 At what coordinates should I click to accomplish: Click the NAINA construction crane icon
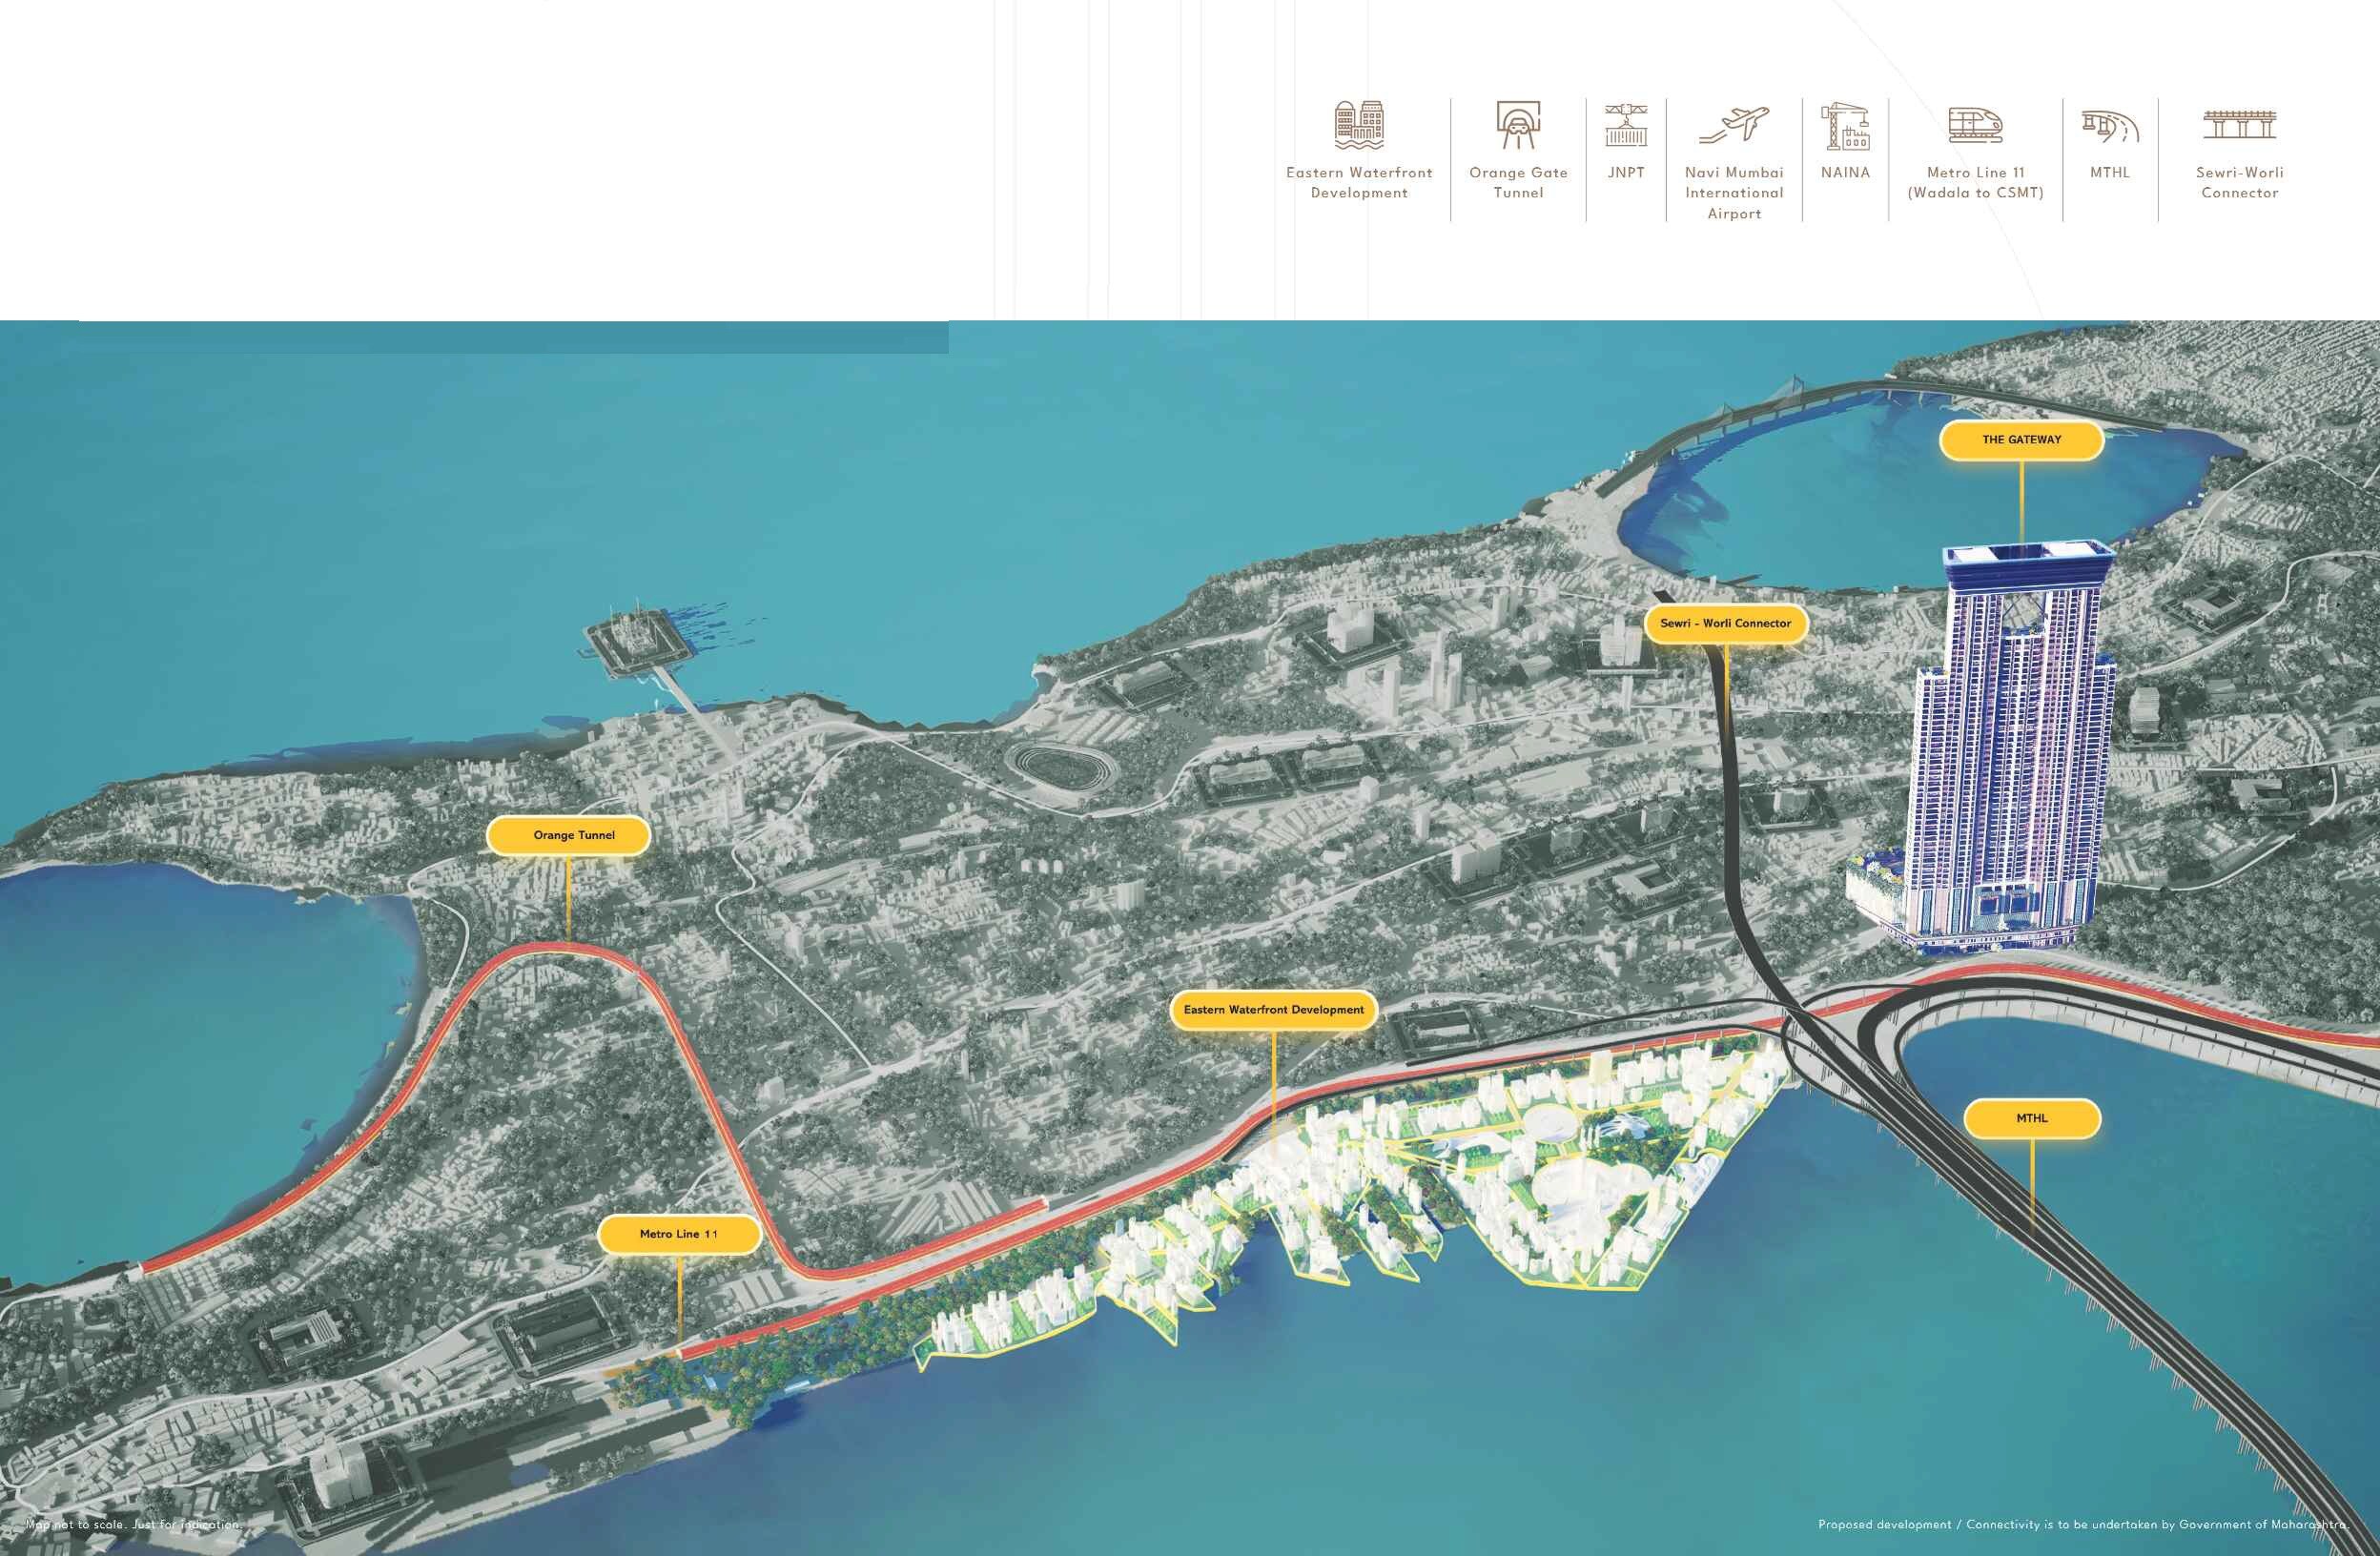(x=1845, y=125)
